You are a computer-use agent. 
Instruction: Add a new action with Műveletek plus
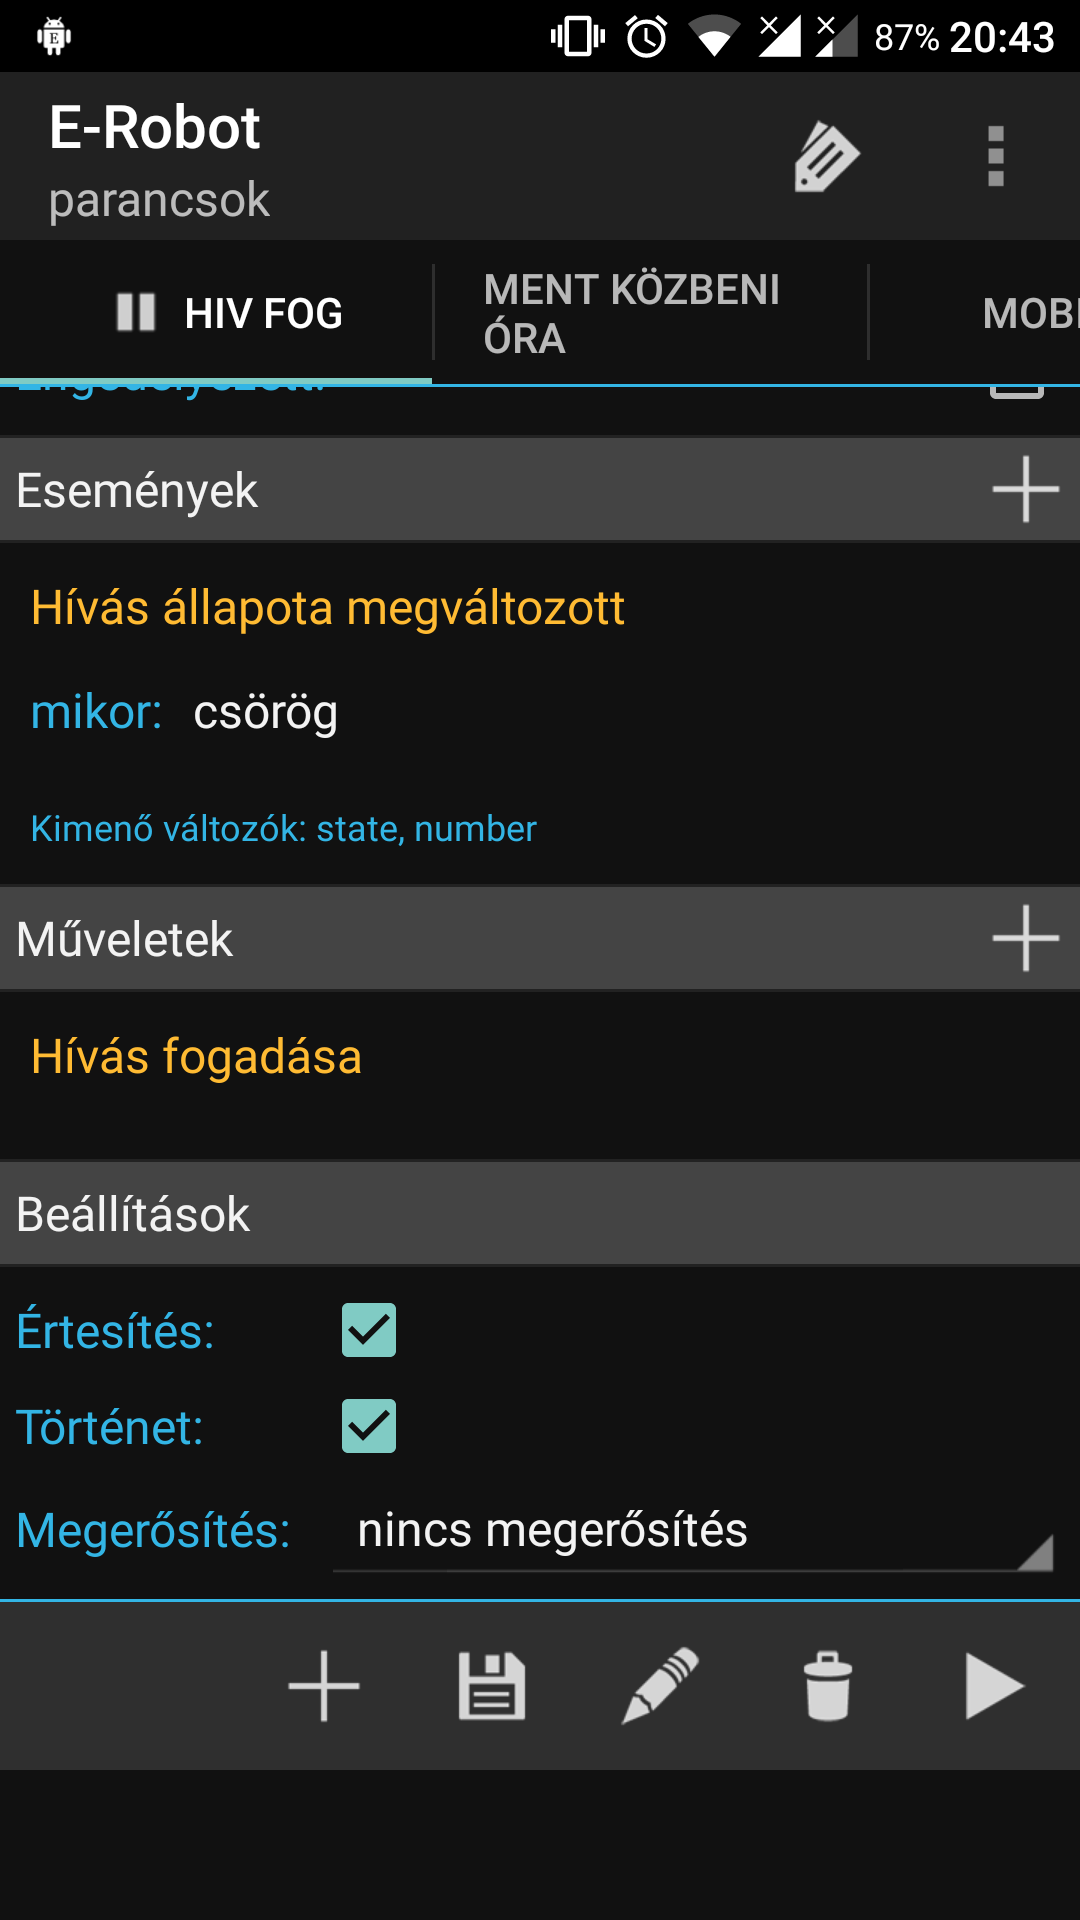click(x=1025, y=938)
